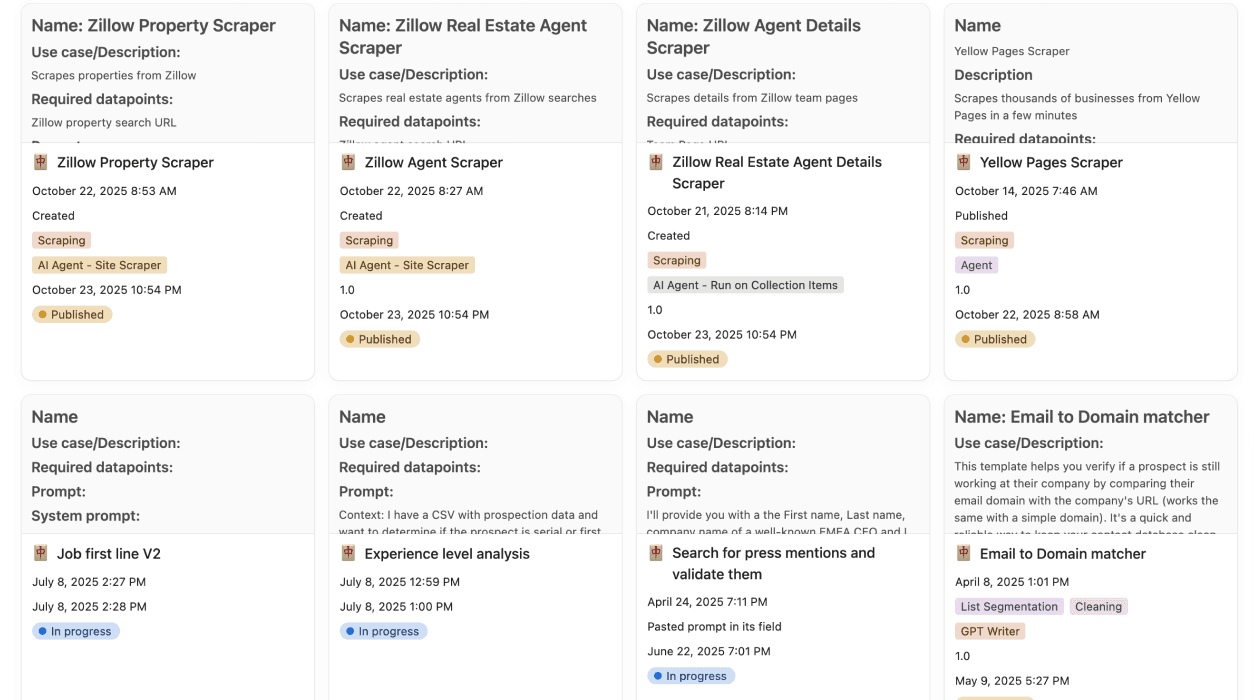Click the Email to Domain matcher page icon
Viewport: 1254px width, 700px height.
coord(963,553)
